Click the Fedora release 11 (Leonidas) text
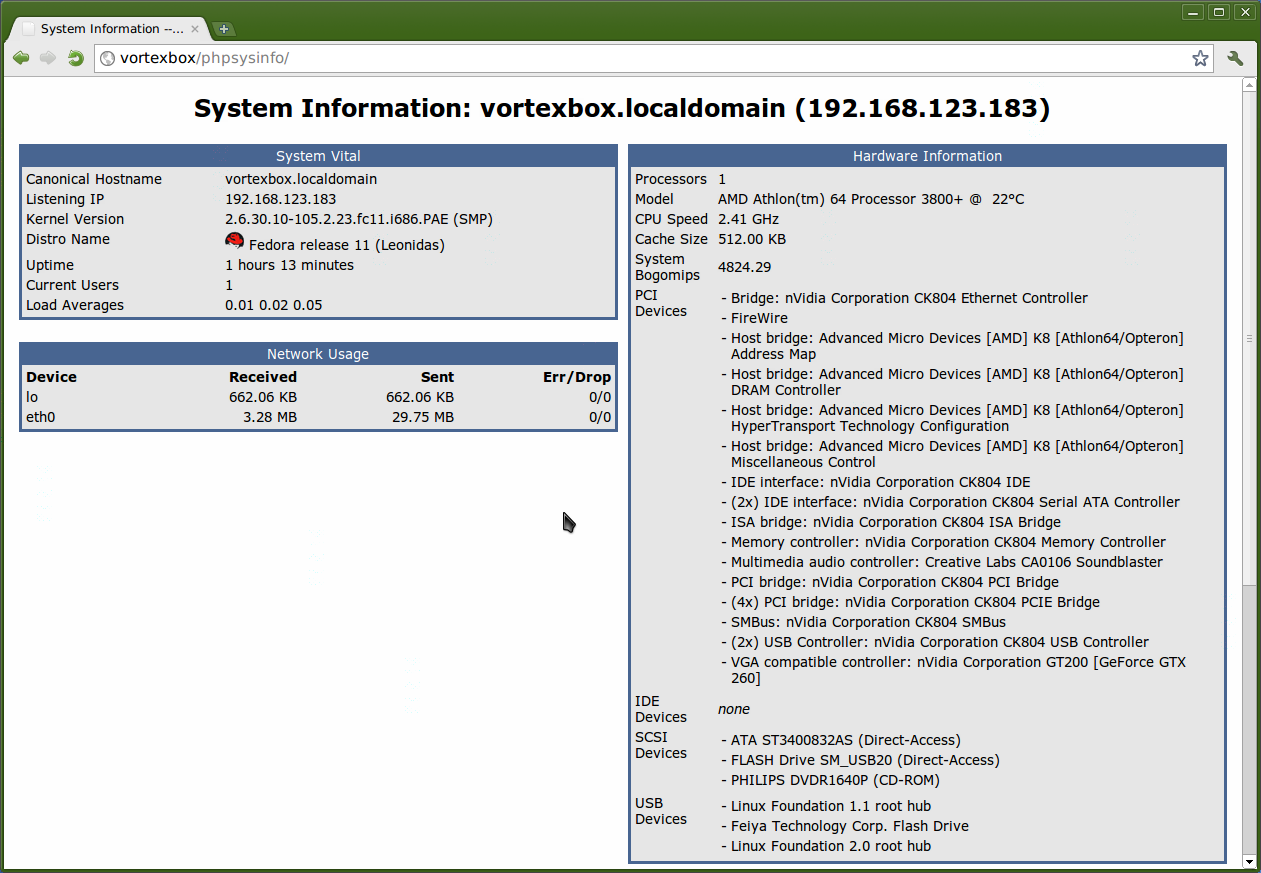Image resolution: width=1261 pixels, height=873 pixels. click(x=347, y=244)
